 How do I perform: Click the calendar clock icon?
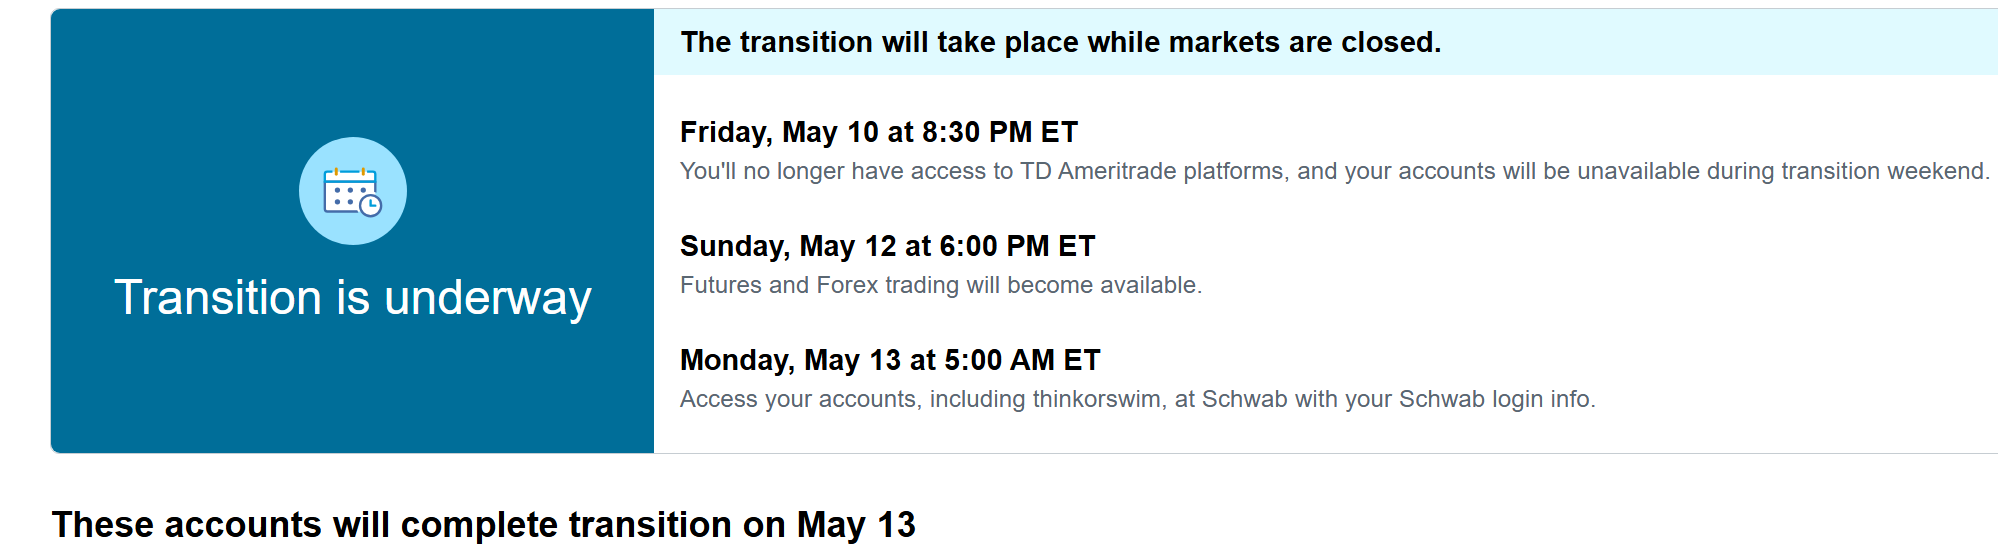[x=352, y=191]
